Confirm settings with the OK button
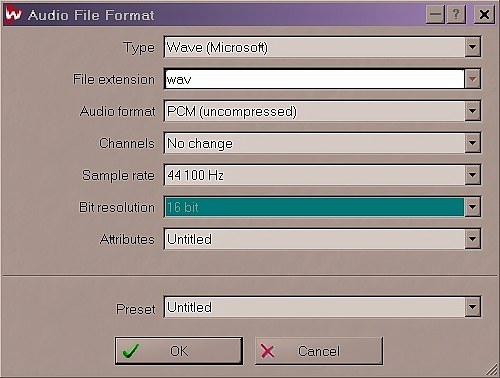Viewport: 500px width, 378px height. click(179, 351)
